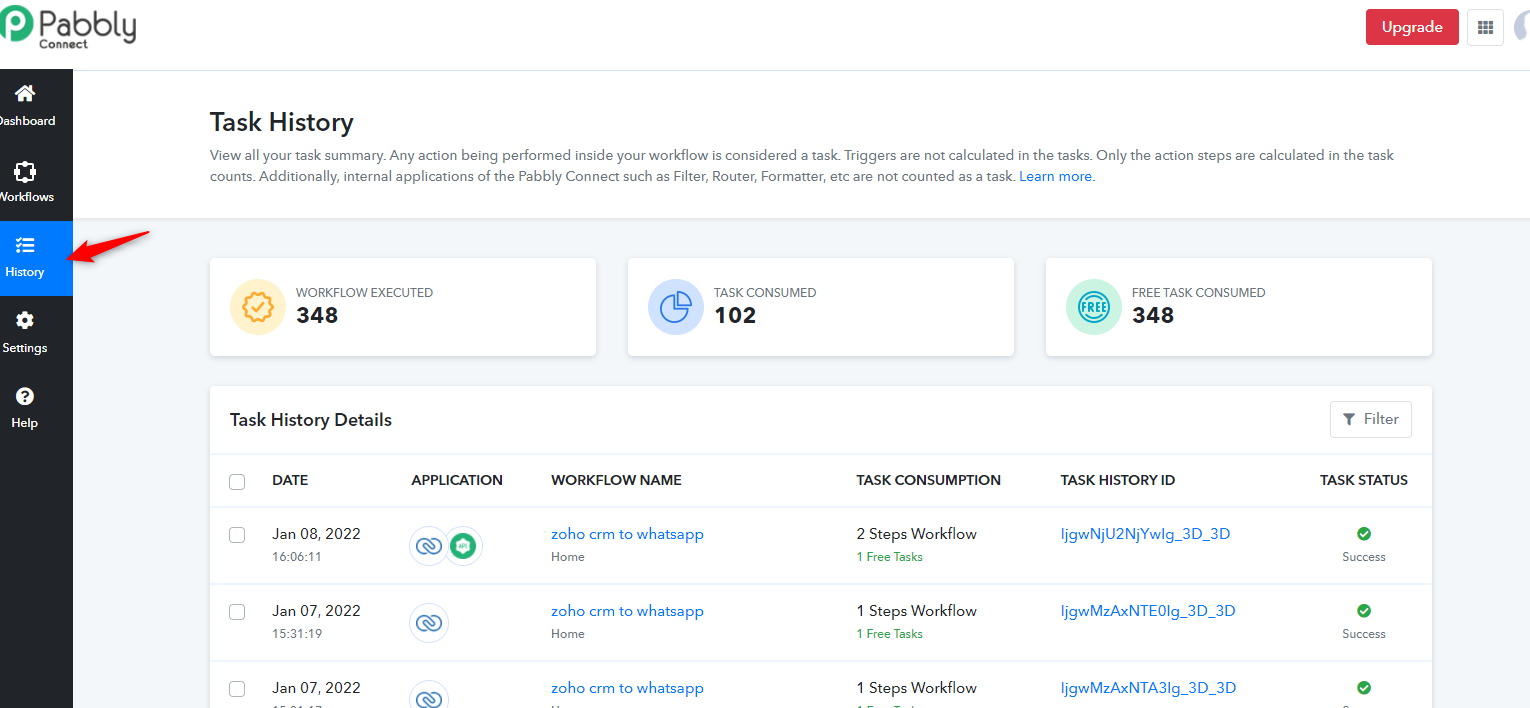1530x708 pixels.
Task: Open the Workflows sidebar item
Action: [25, 182]
